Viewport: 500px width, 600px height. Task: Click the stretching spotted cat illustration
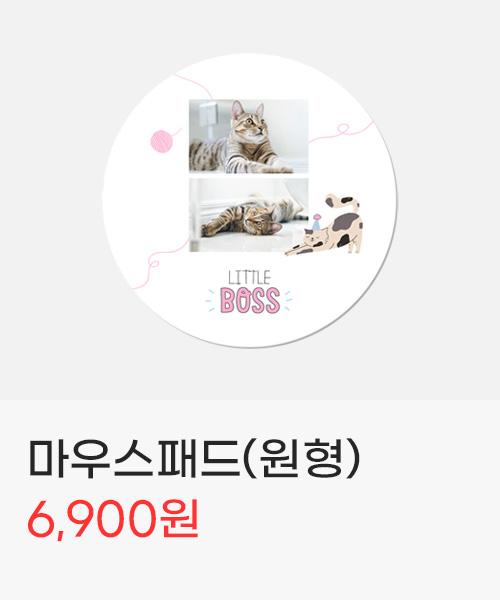pos(324,225)
